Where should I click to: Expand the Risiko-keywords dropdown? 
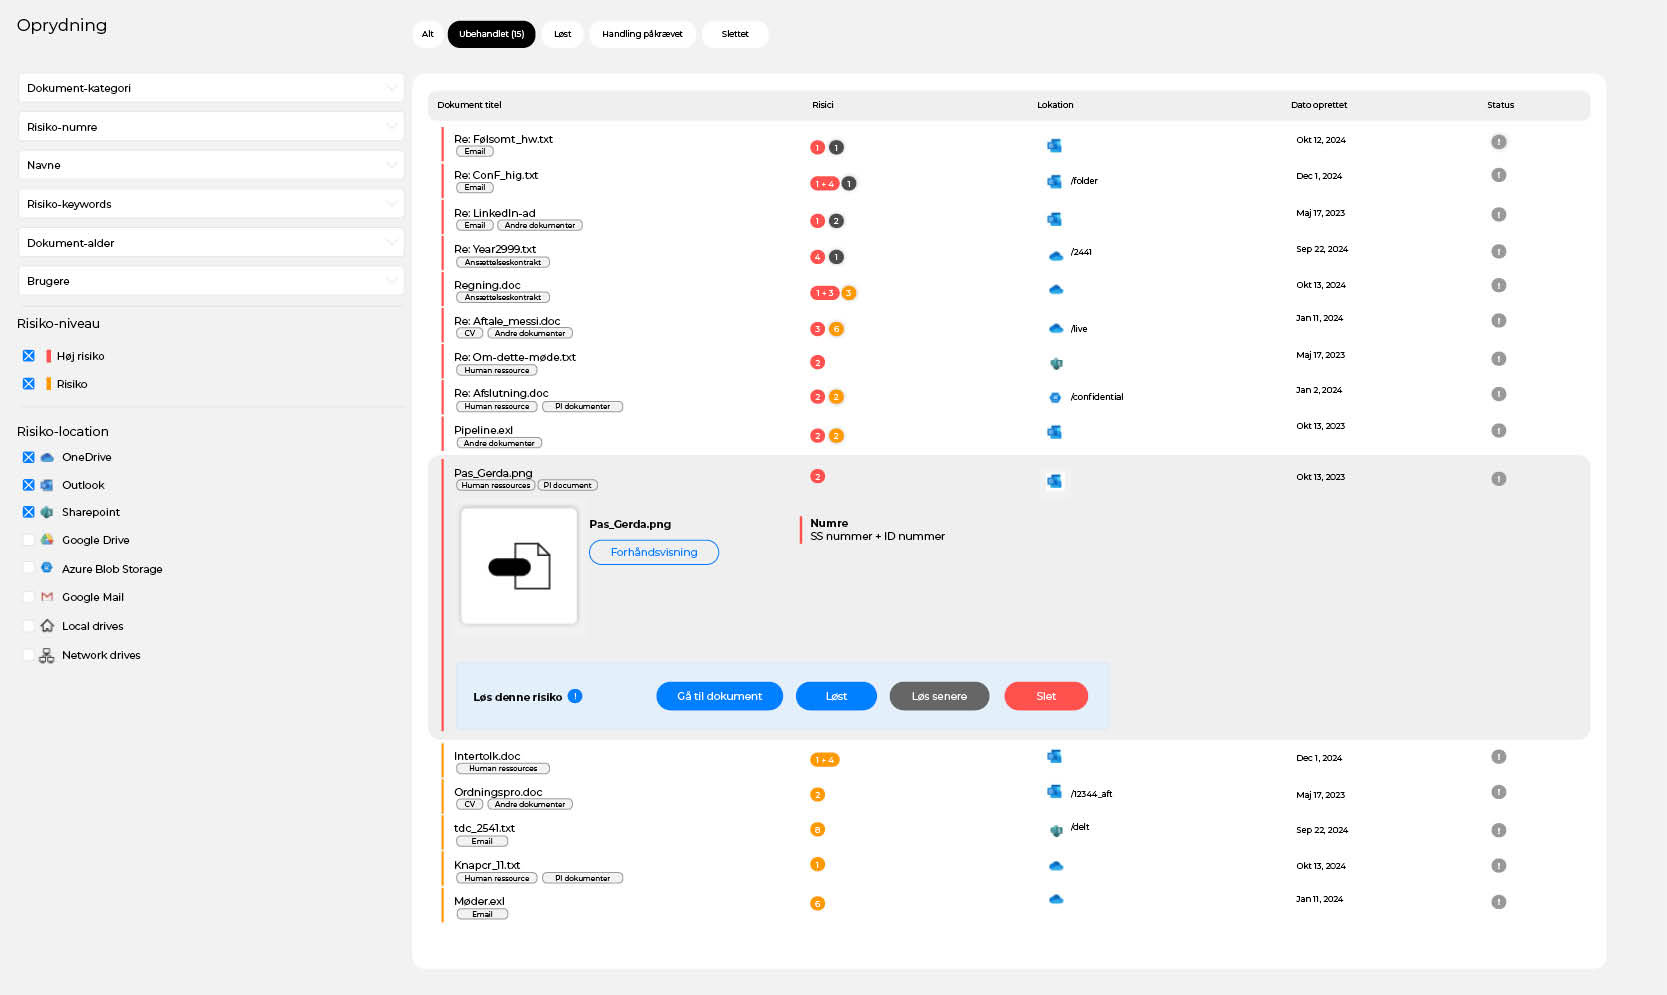coord(211,204)
